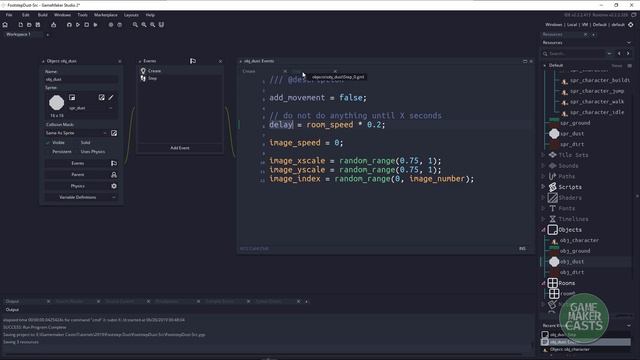Open the 'Same As Sprite' collision mask dropdown
The image size is (640, 360).
[x=76, y=133]
